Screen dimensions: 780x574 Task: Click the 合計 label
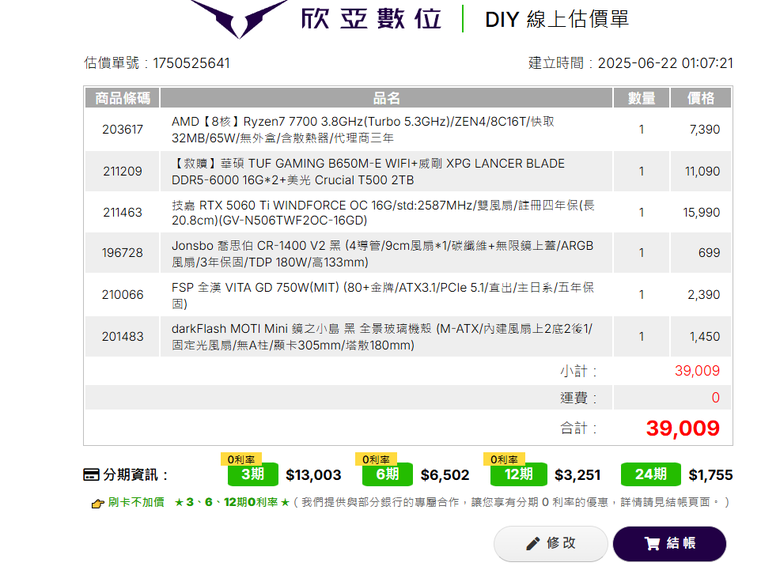[578, 428]
